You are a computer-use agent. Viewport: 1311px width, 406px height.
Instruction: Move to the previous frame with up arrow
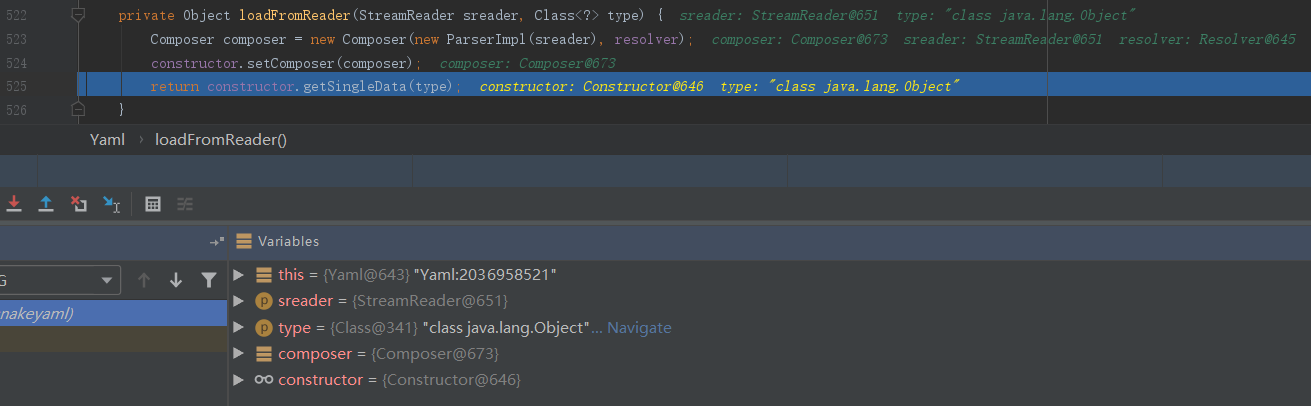(x=144, y=280)
